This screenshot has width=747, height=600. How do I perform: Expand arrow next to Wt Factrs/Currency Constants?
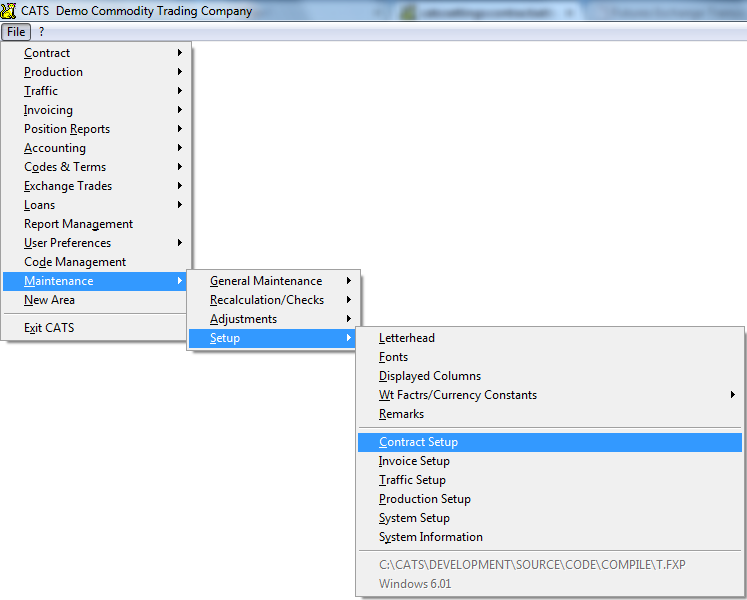(733, 395)
